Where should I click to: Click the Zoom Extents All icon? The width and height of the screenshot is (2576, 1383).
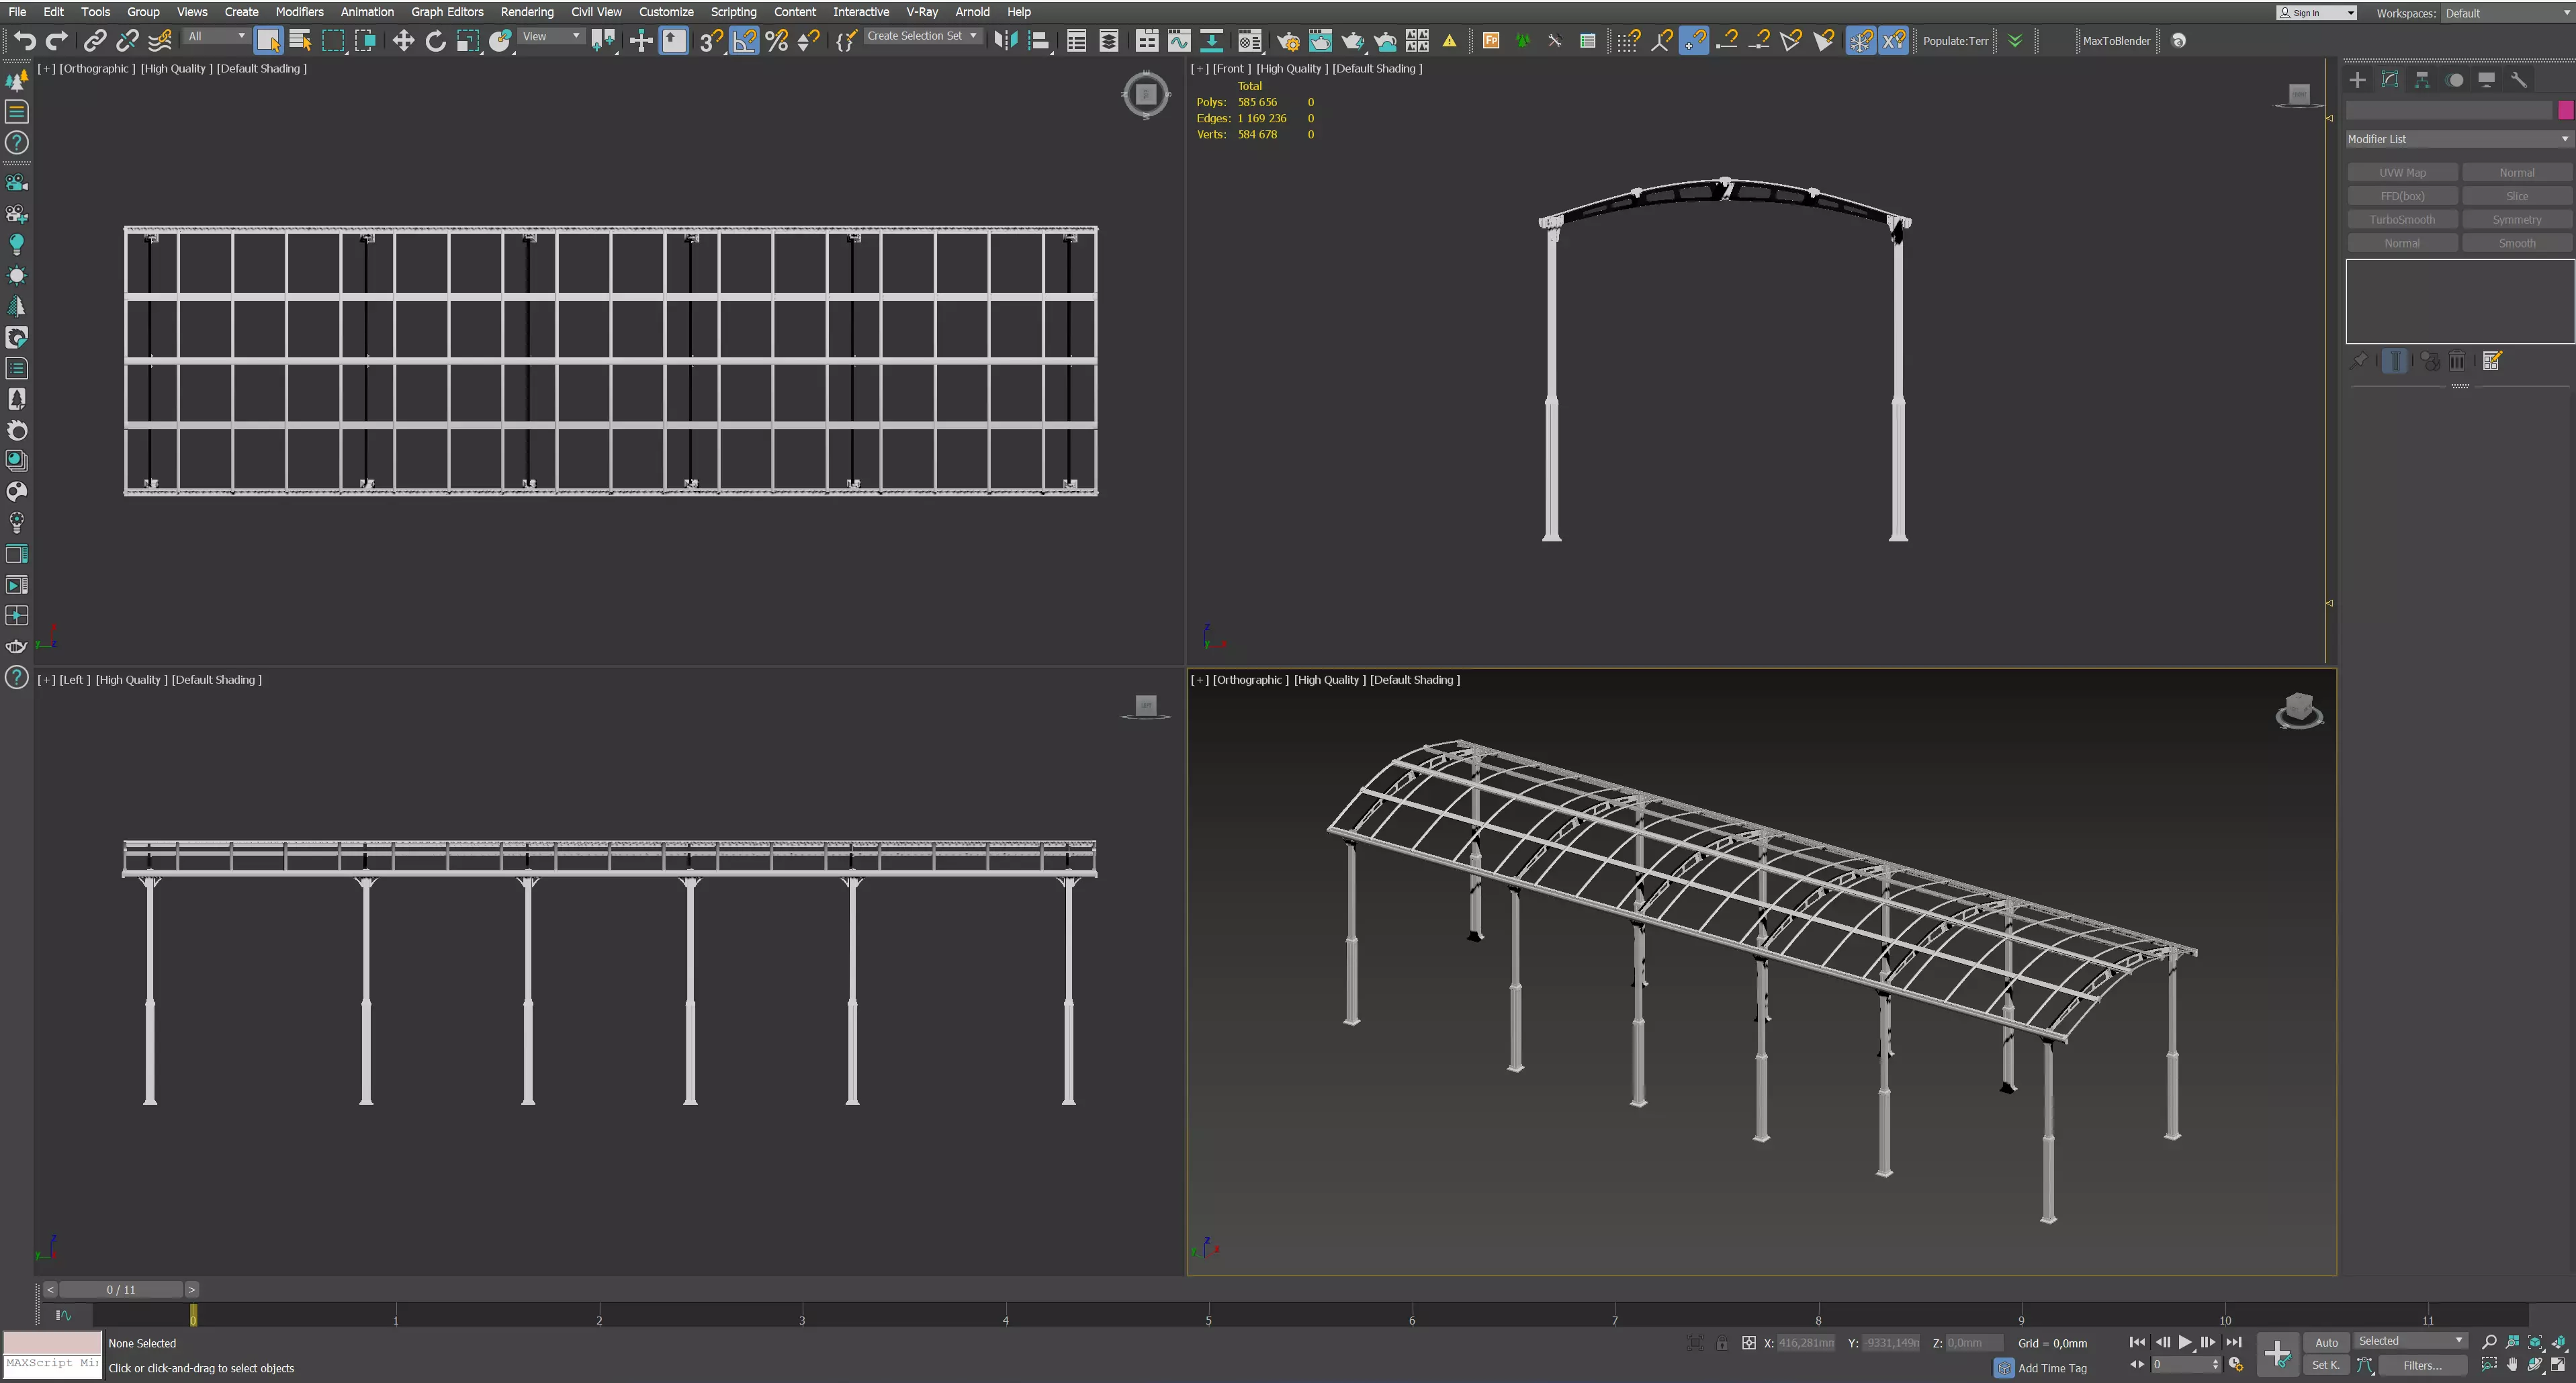tap(2559, 1342)
